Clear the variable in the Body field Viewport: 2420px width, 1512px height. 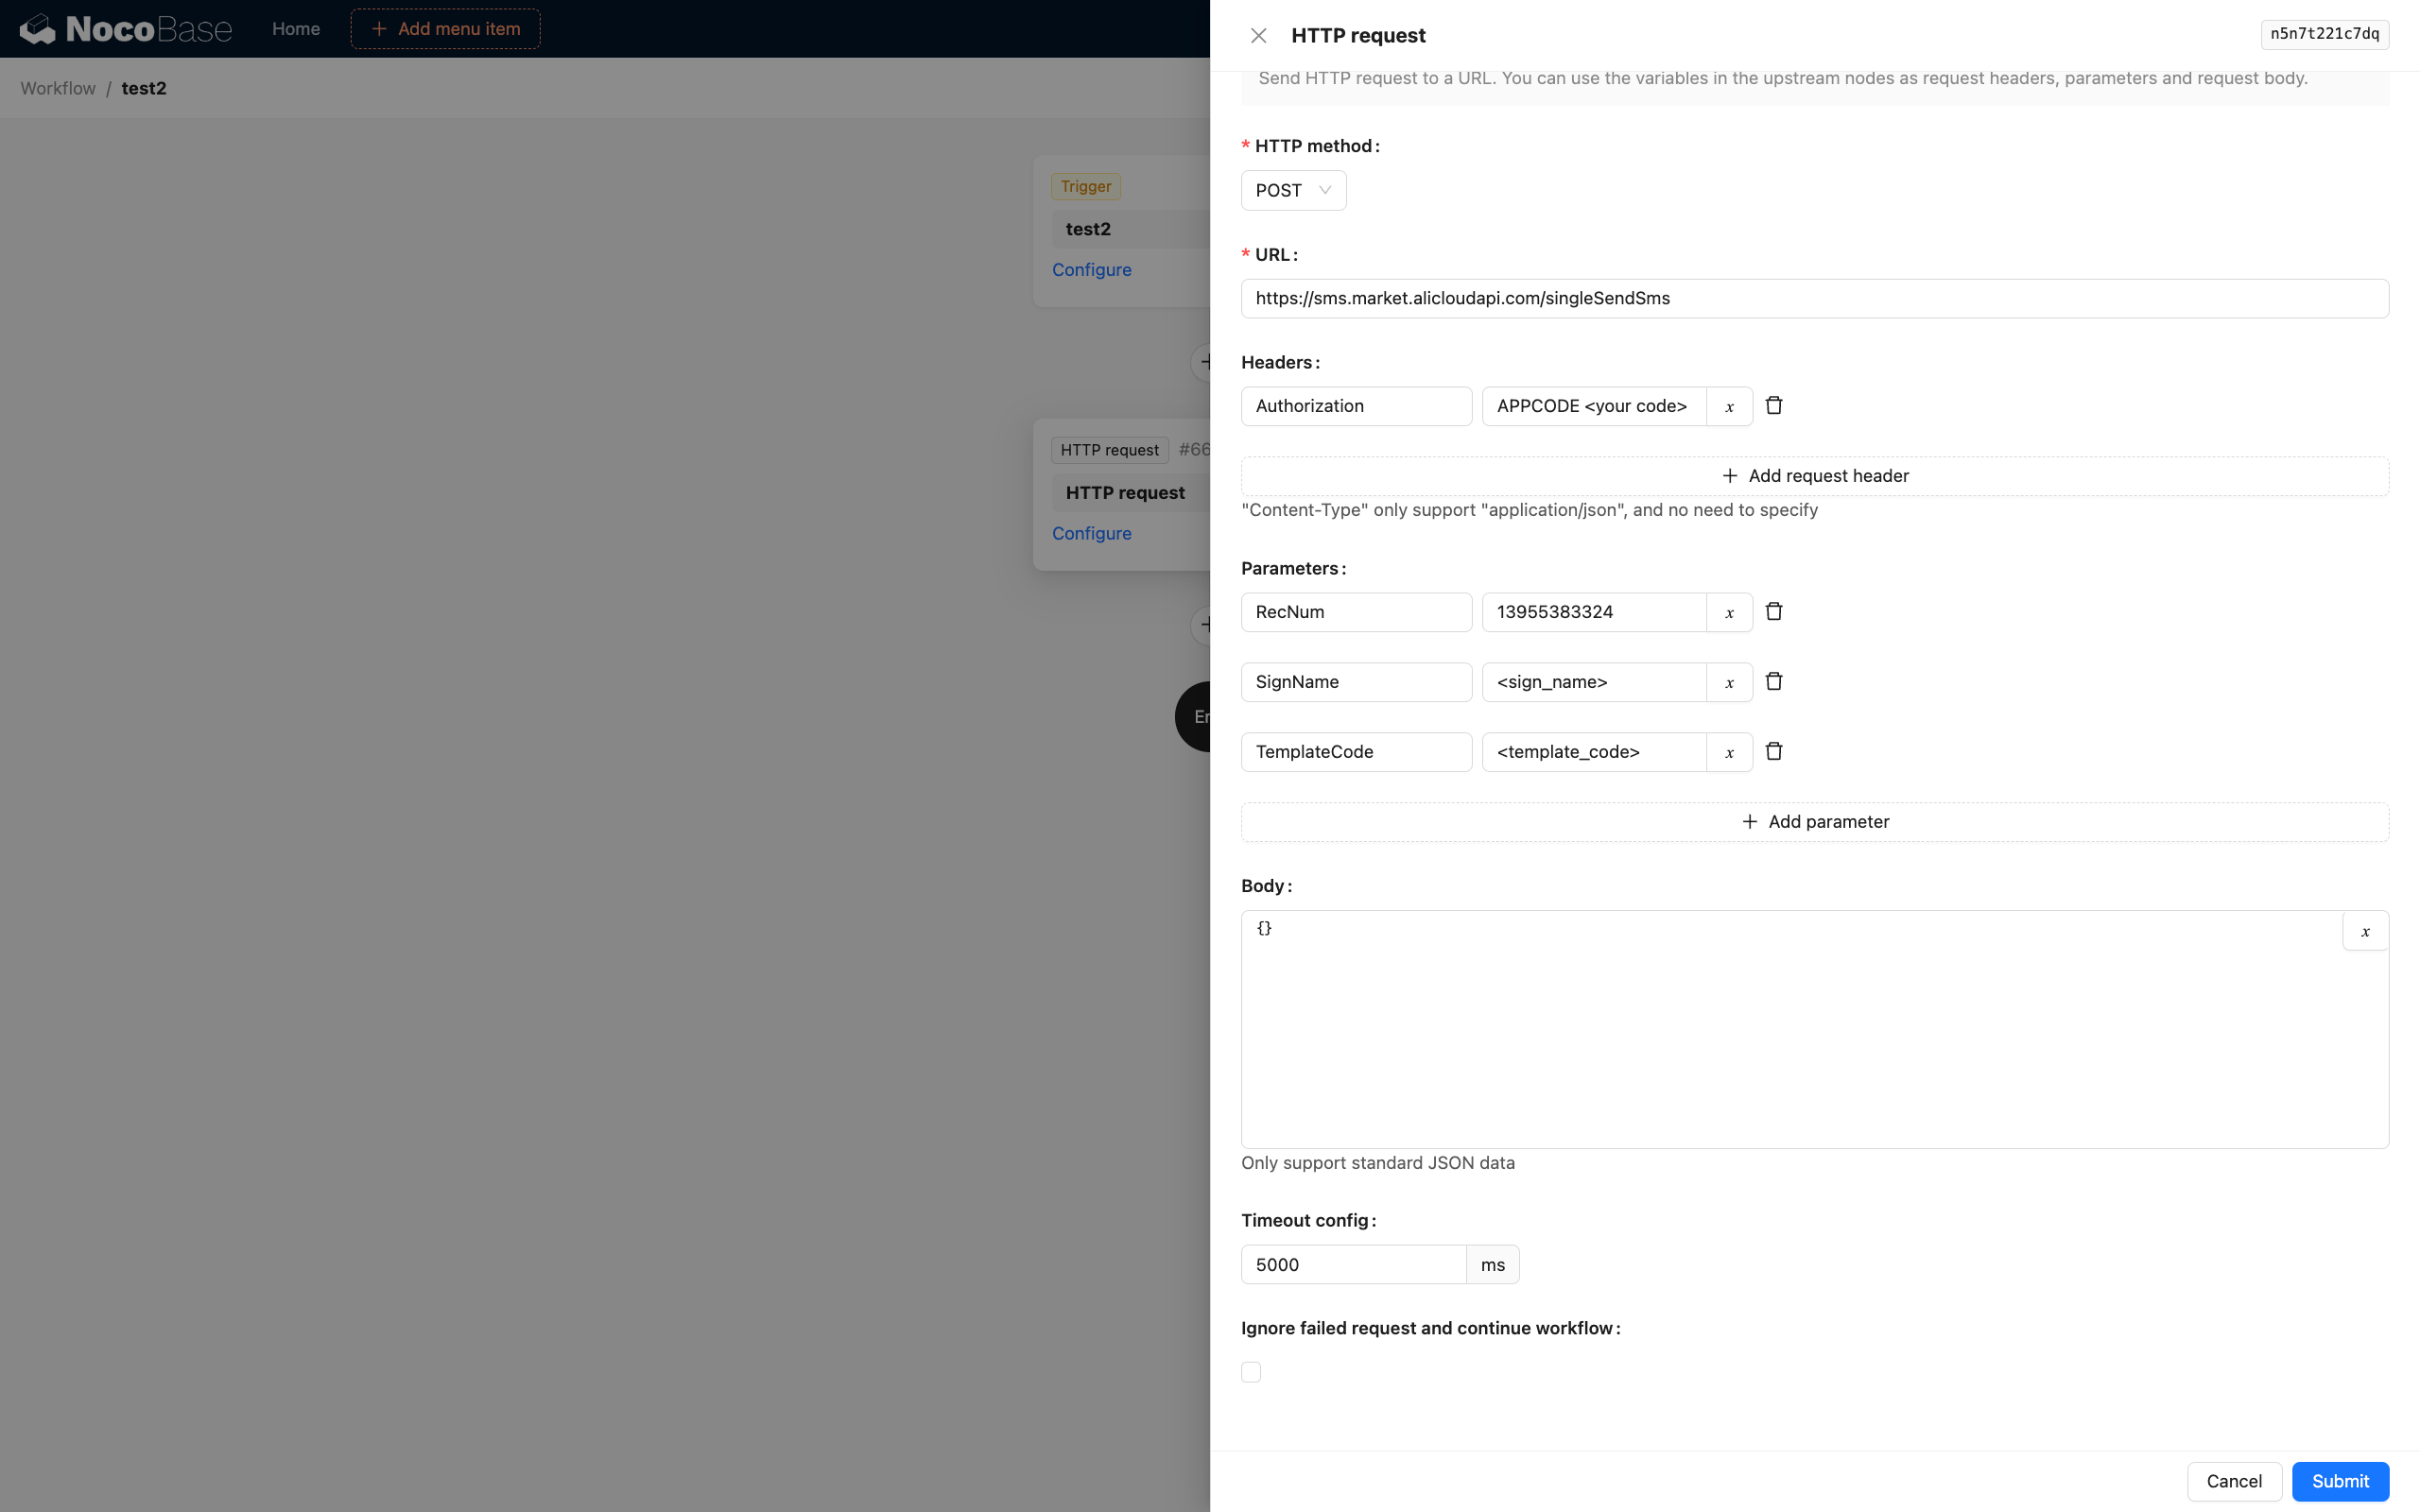2365,930
